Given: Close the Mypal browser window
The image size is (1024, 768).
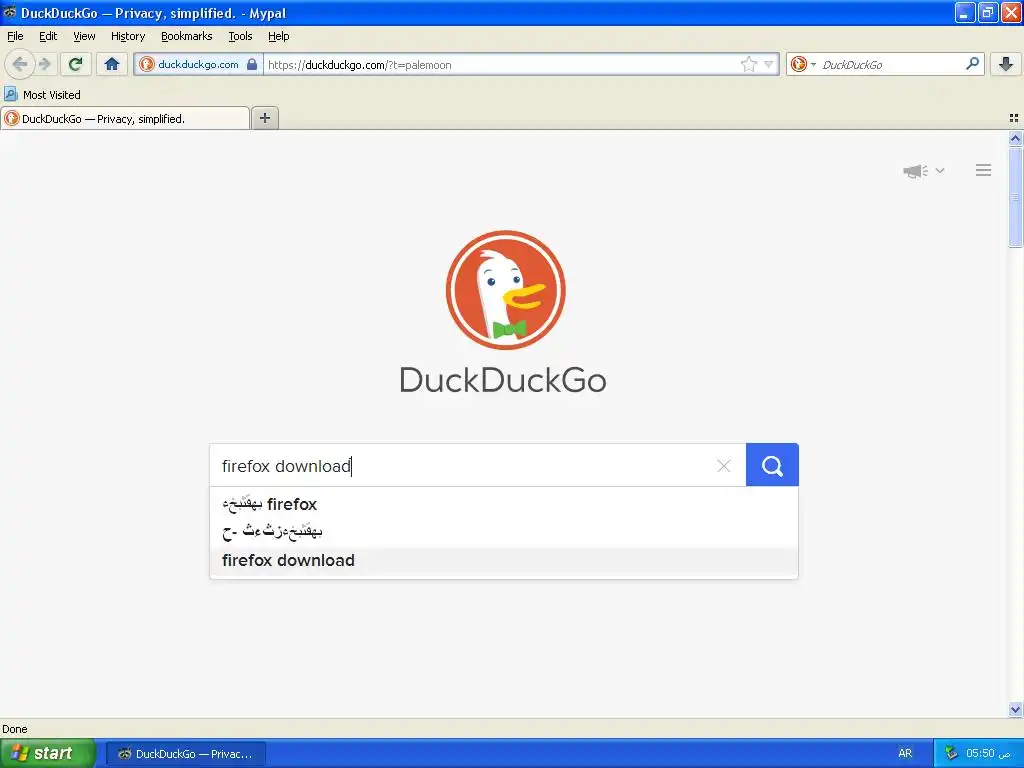Looking at the screenshot, I should pyautogui.click(x=1010, y=12).
